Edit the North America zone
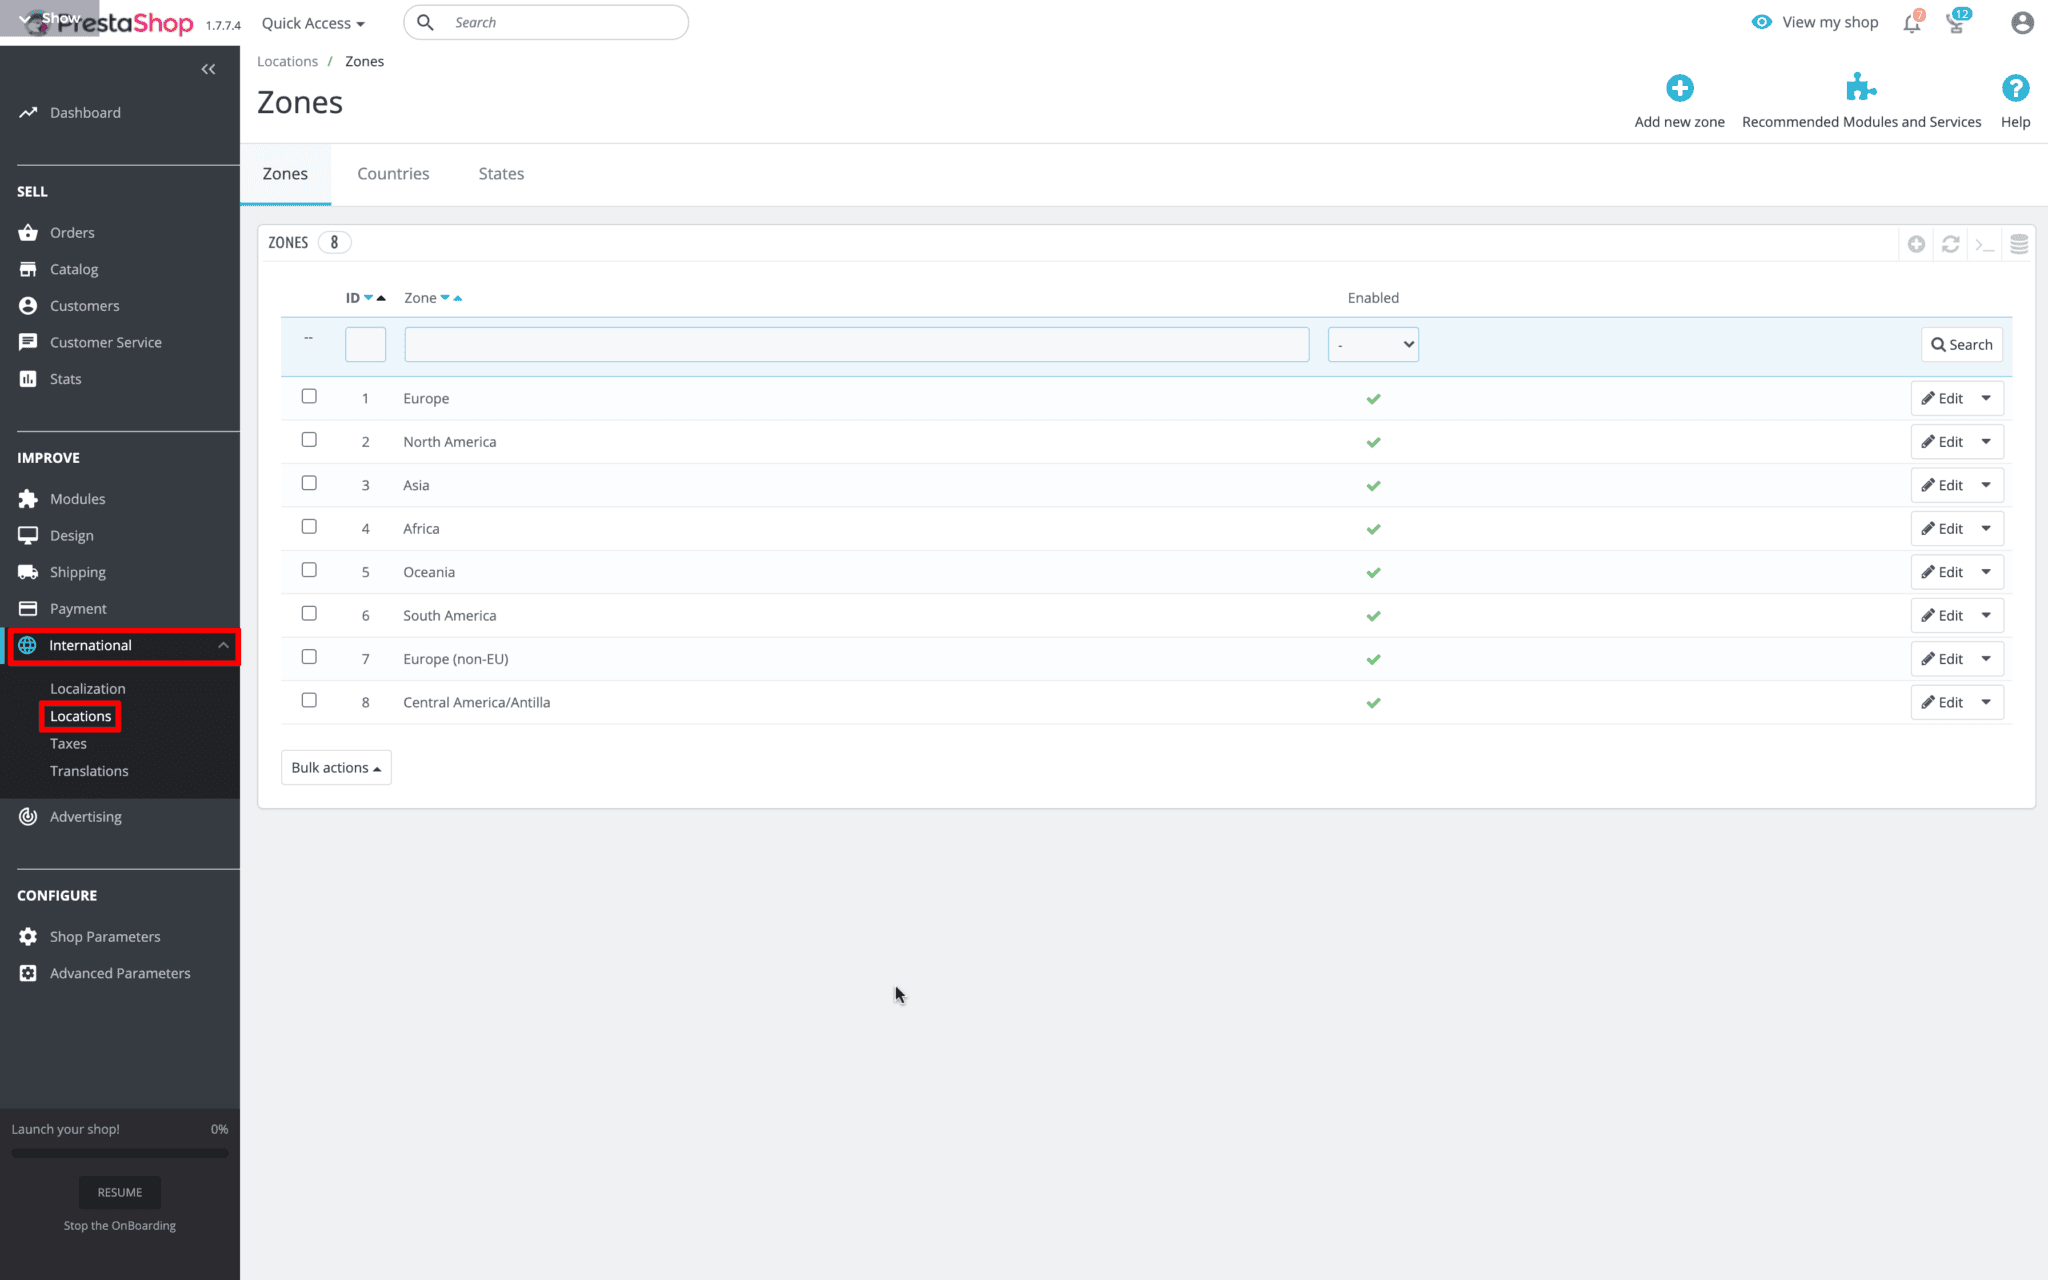This screenshot has width=2048, height=1280. [x=1942, y=442]
